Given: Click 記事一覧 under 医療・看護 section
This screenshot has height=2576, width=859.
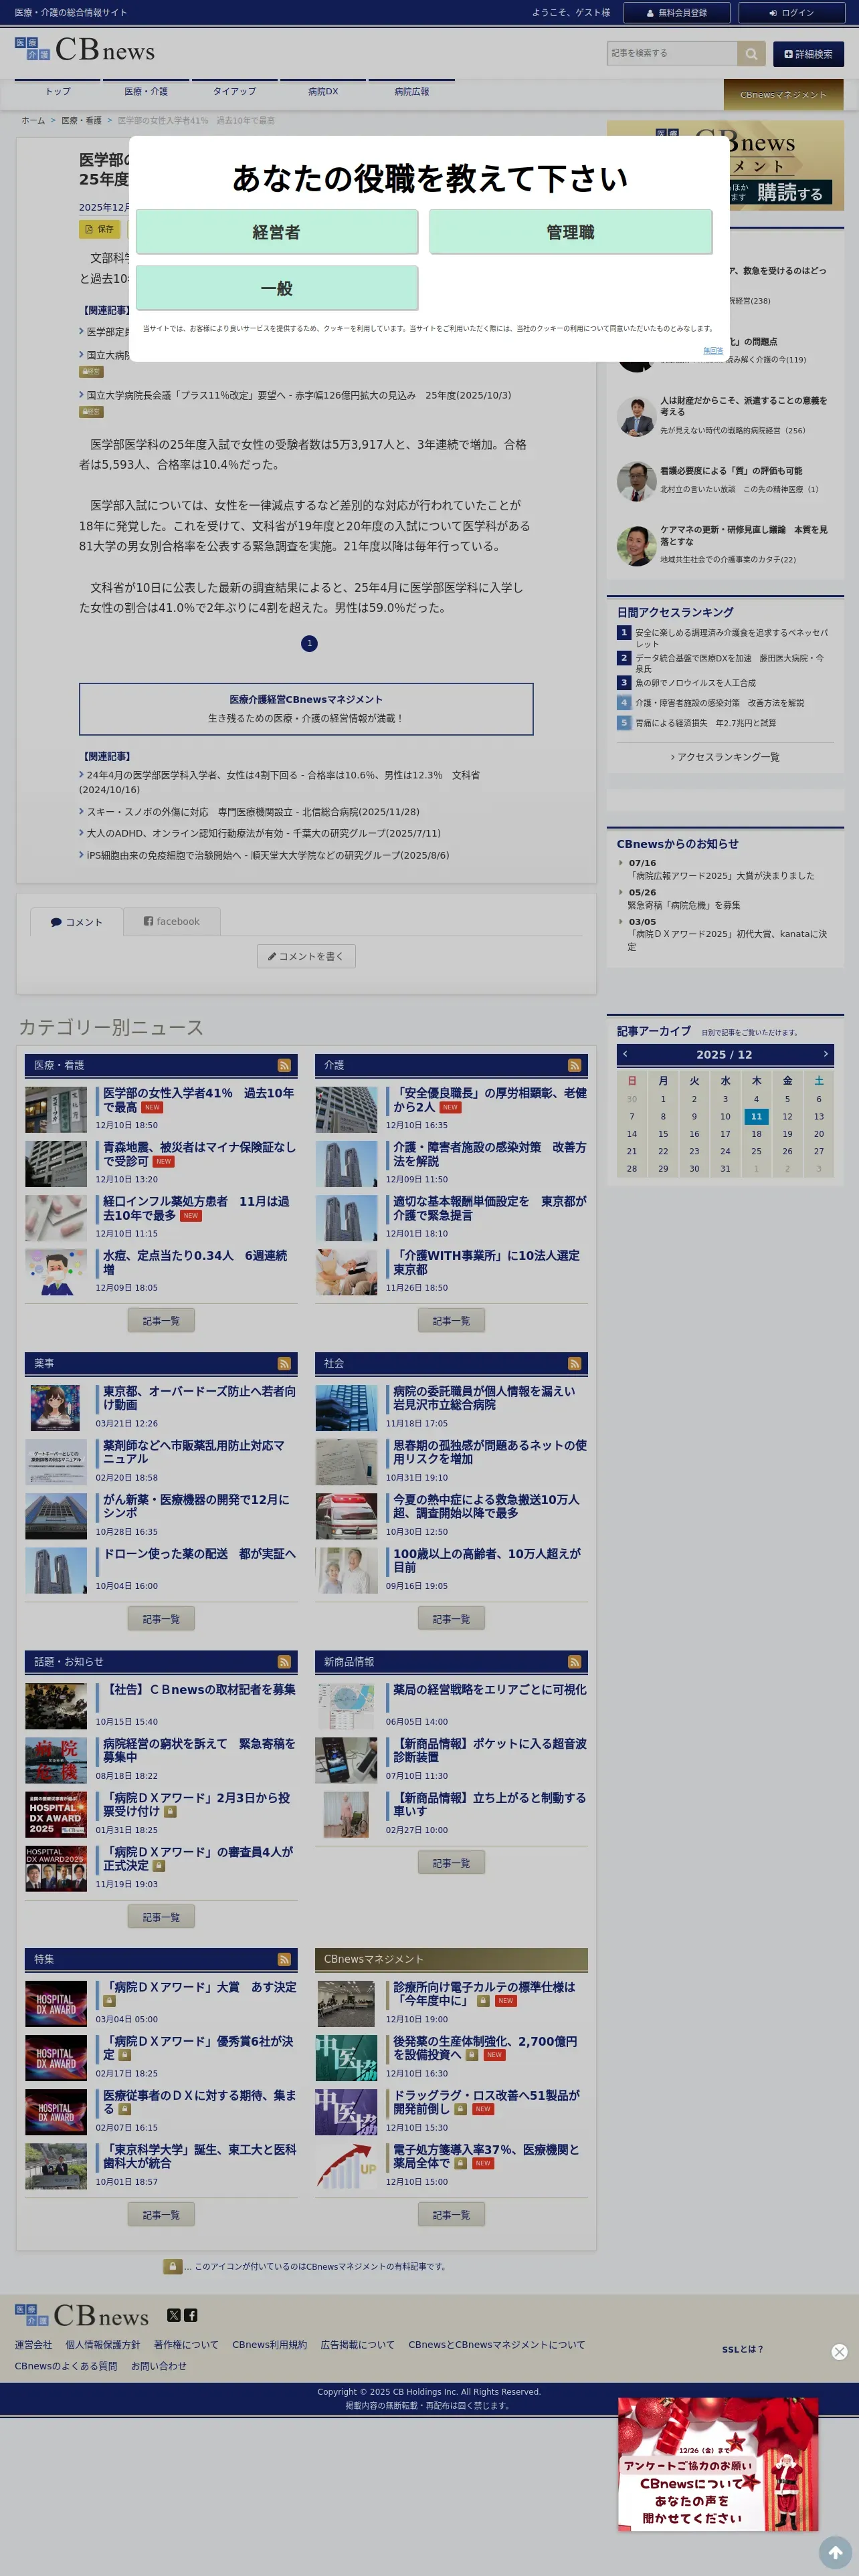Looking at the screenshot, I should coord(161,1321).
